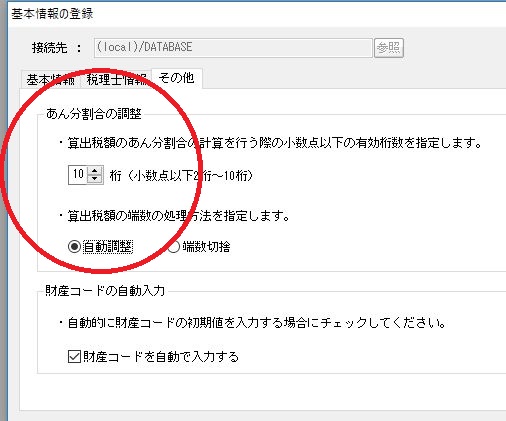Click the digits value field showing 10
The width and height of the screenshot is (506, 421).
pos(78,175)
